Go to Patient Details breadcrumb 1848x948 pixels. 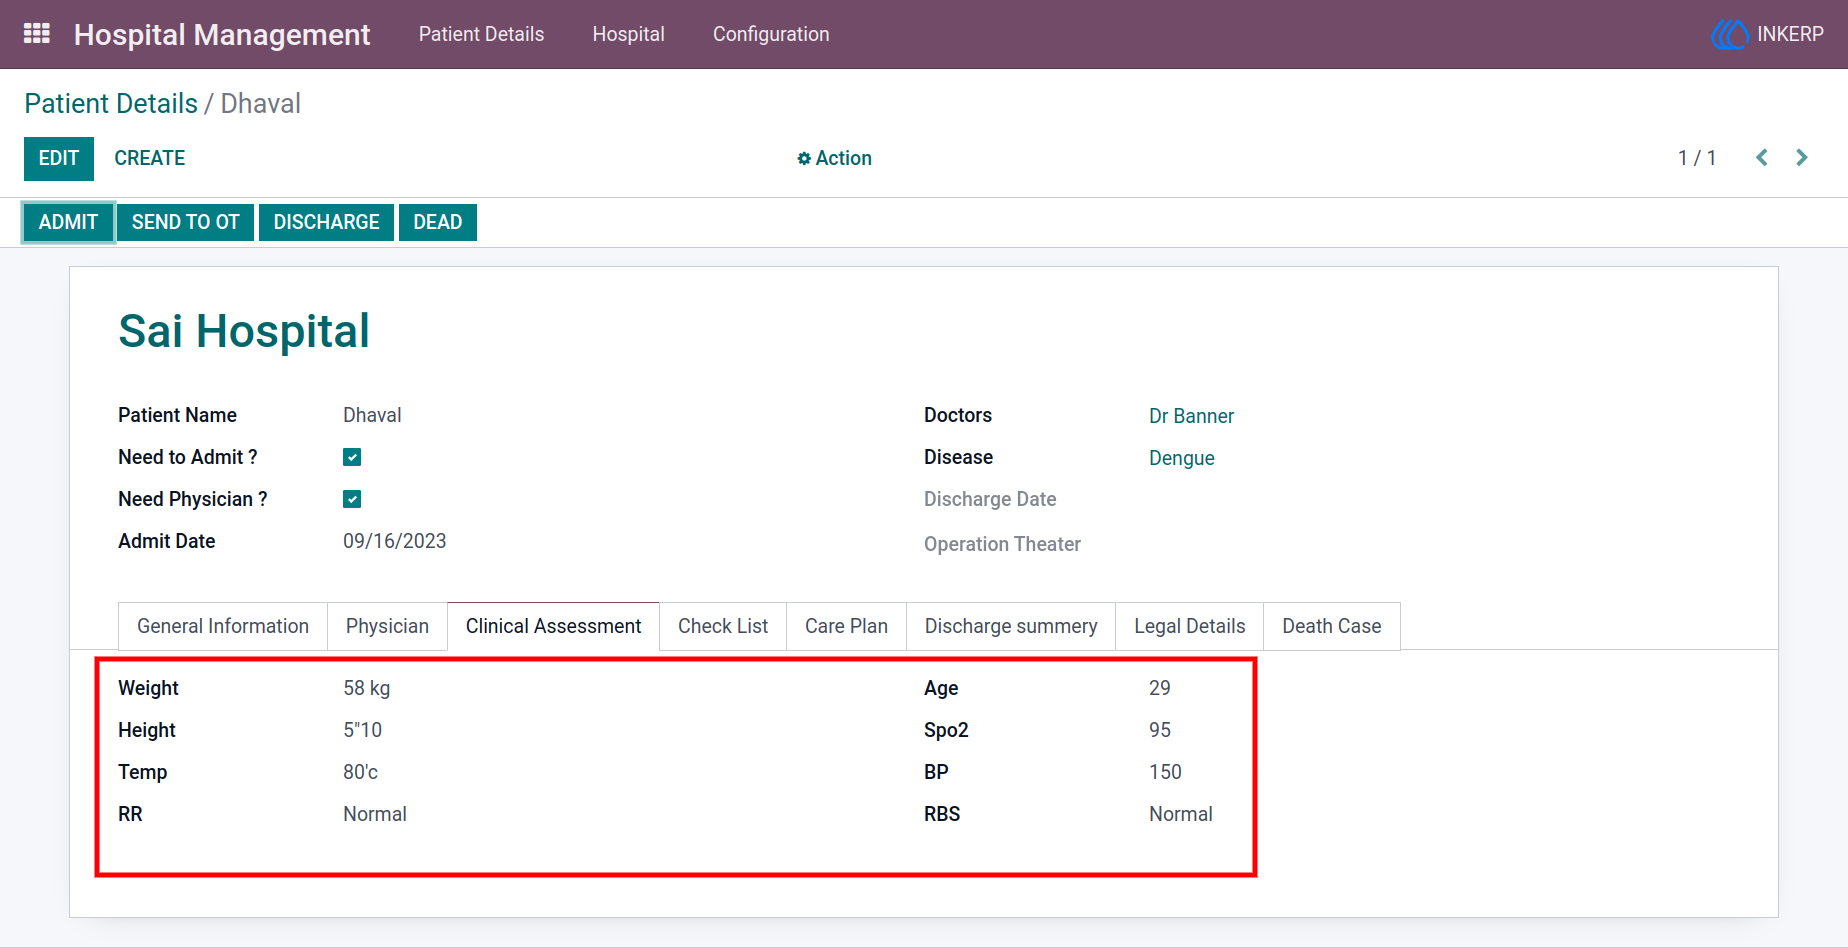(x=111, y=104)
